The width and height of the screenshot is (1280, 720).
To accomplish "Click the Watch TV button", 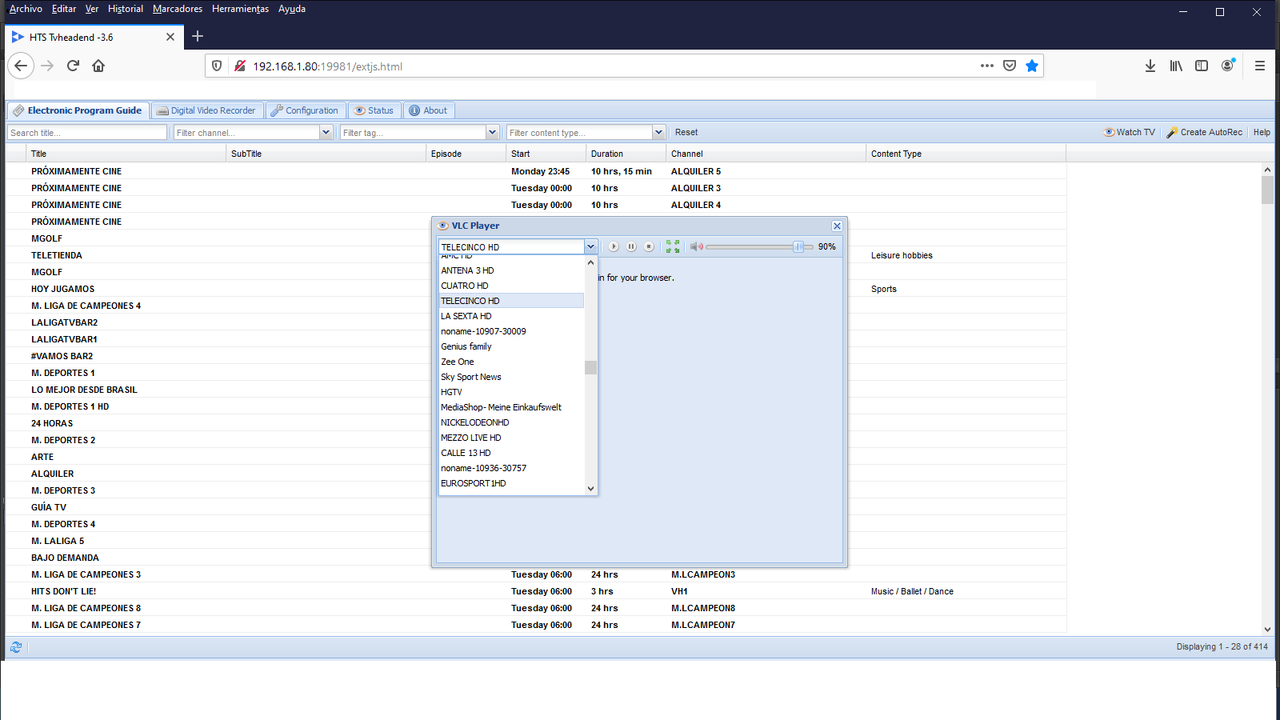I will (x=1129, y=132).
